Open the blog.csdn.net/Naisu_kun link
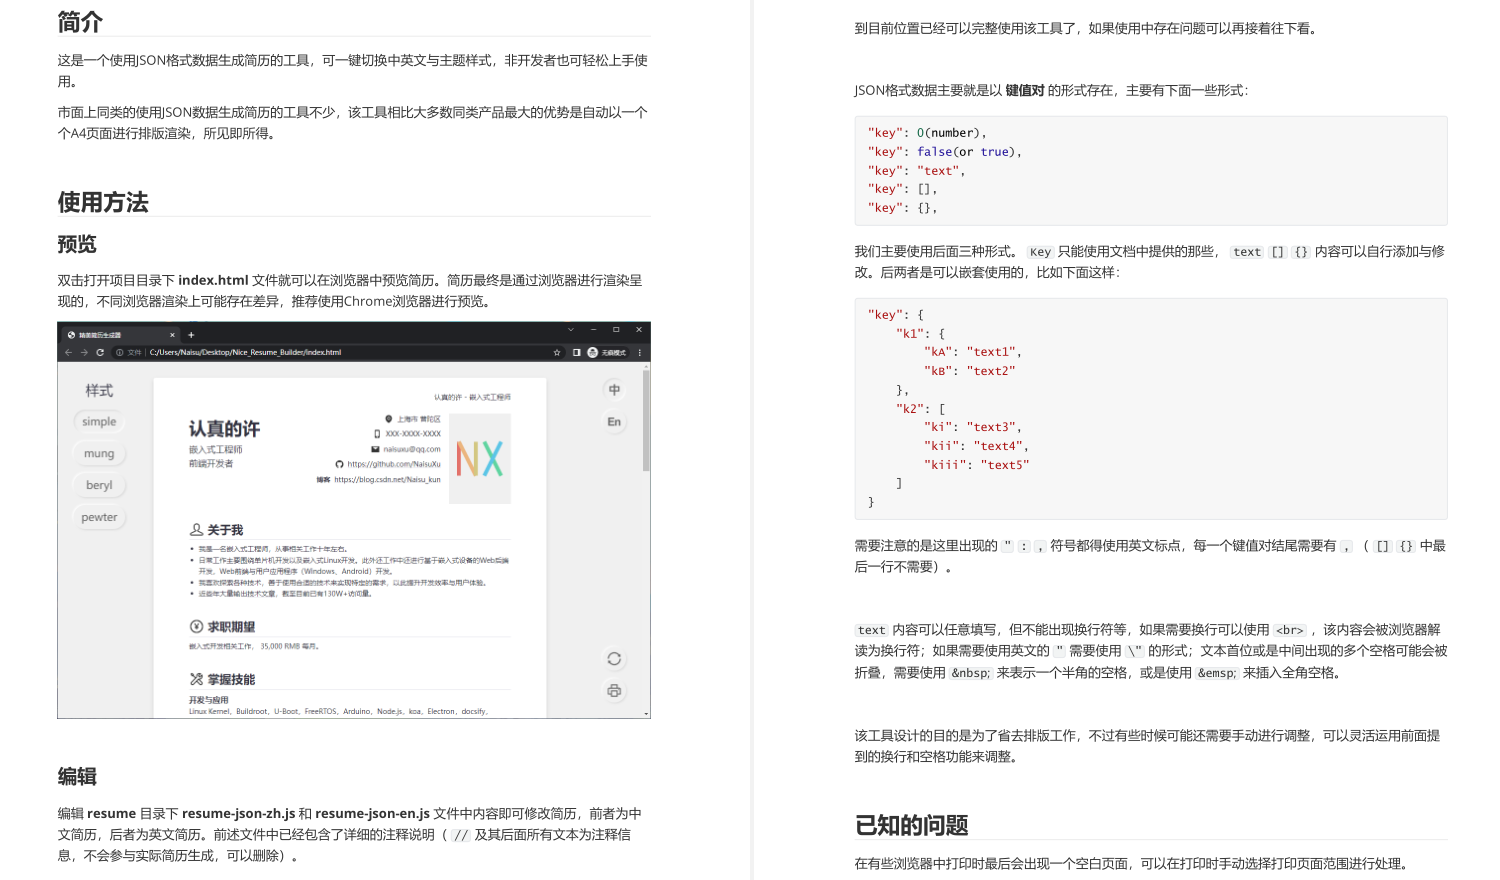Screen dimensions: 1500x880 [387, 480]
